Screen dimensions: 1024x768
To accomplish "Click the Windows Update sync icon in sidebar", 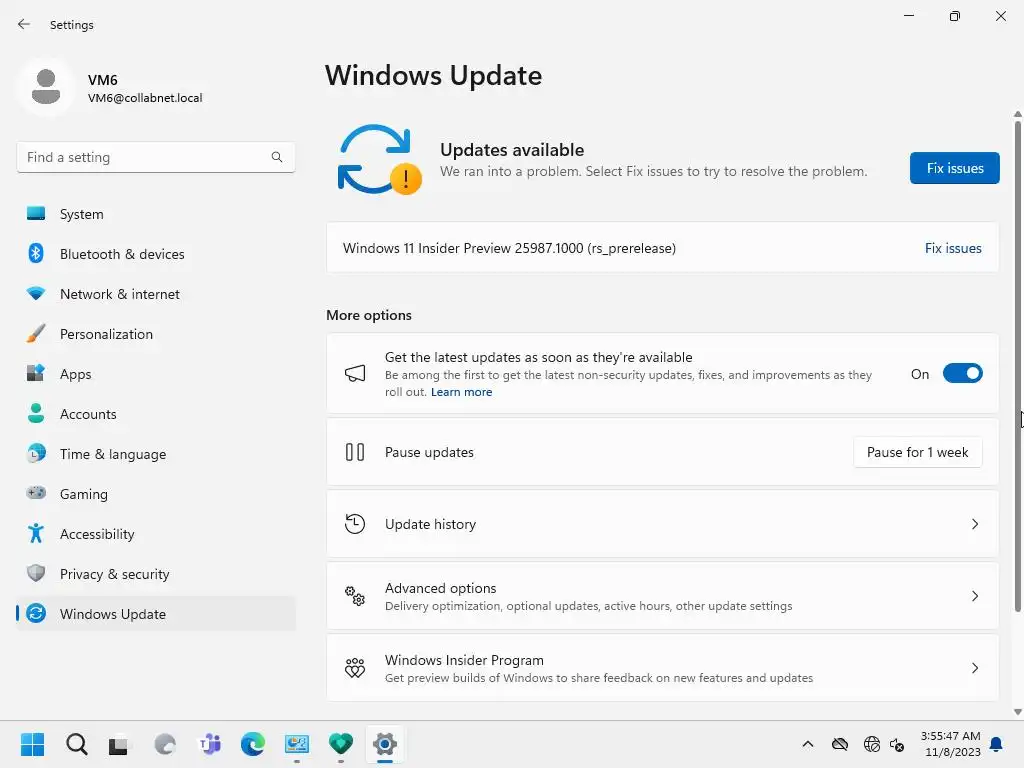I will (x=36, y=613).
